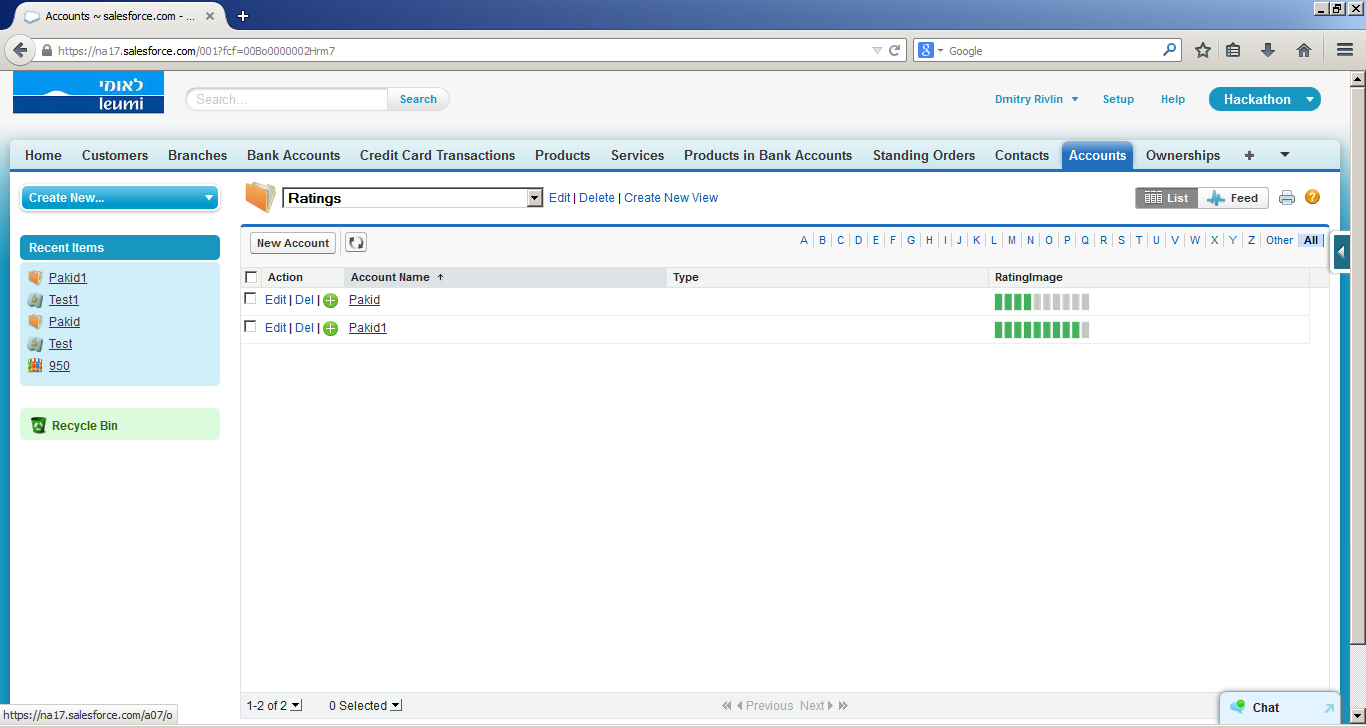Open Dmitry Rivlin user menu

(1037, 99)
